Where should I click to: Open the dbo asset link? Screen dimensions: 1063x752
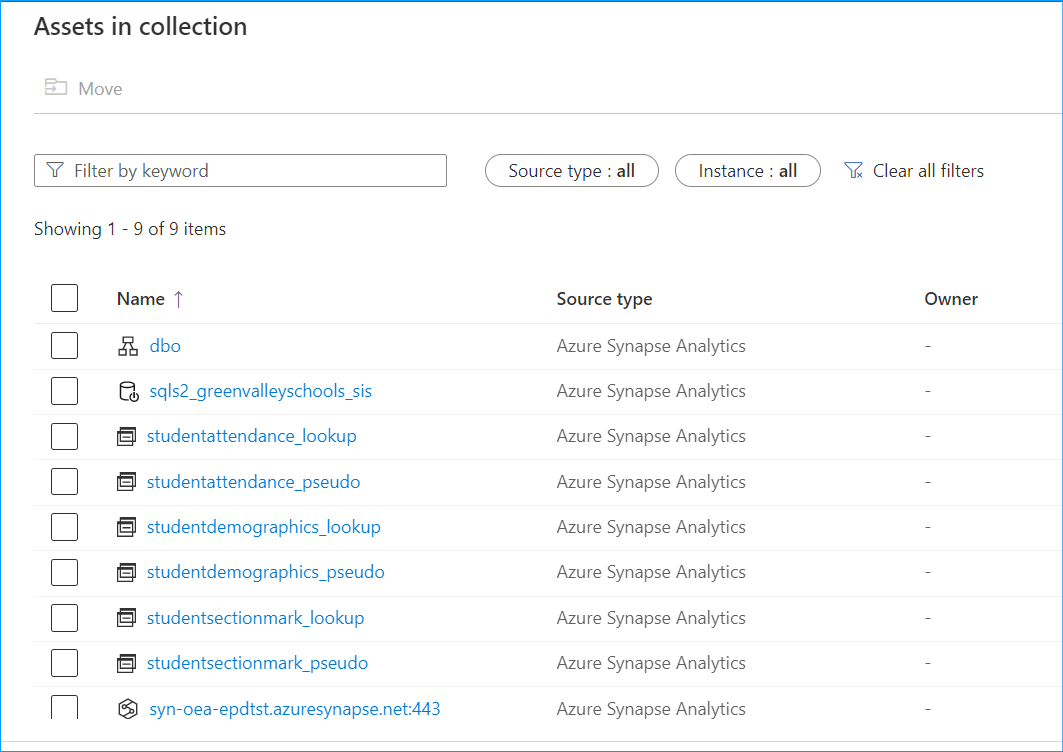(165, 346)
